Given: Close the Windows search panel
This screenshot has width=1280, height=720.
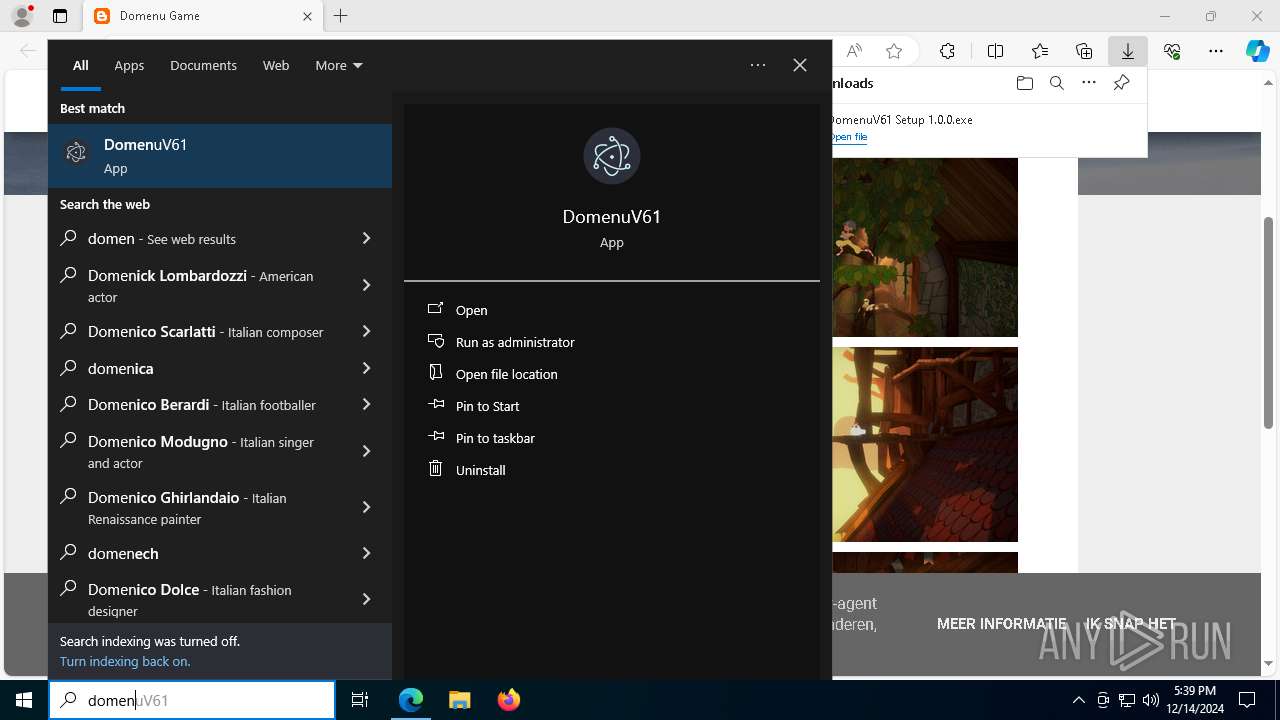Looking at the screenshot, I should tap(800, 65).
